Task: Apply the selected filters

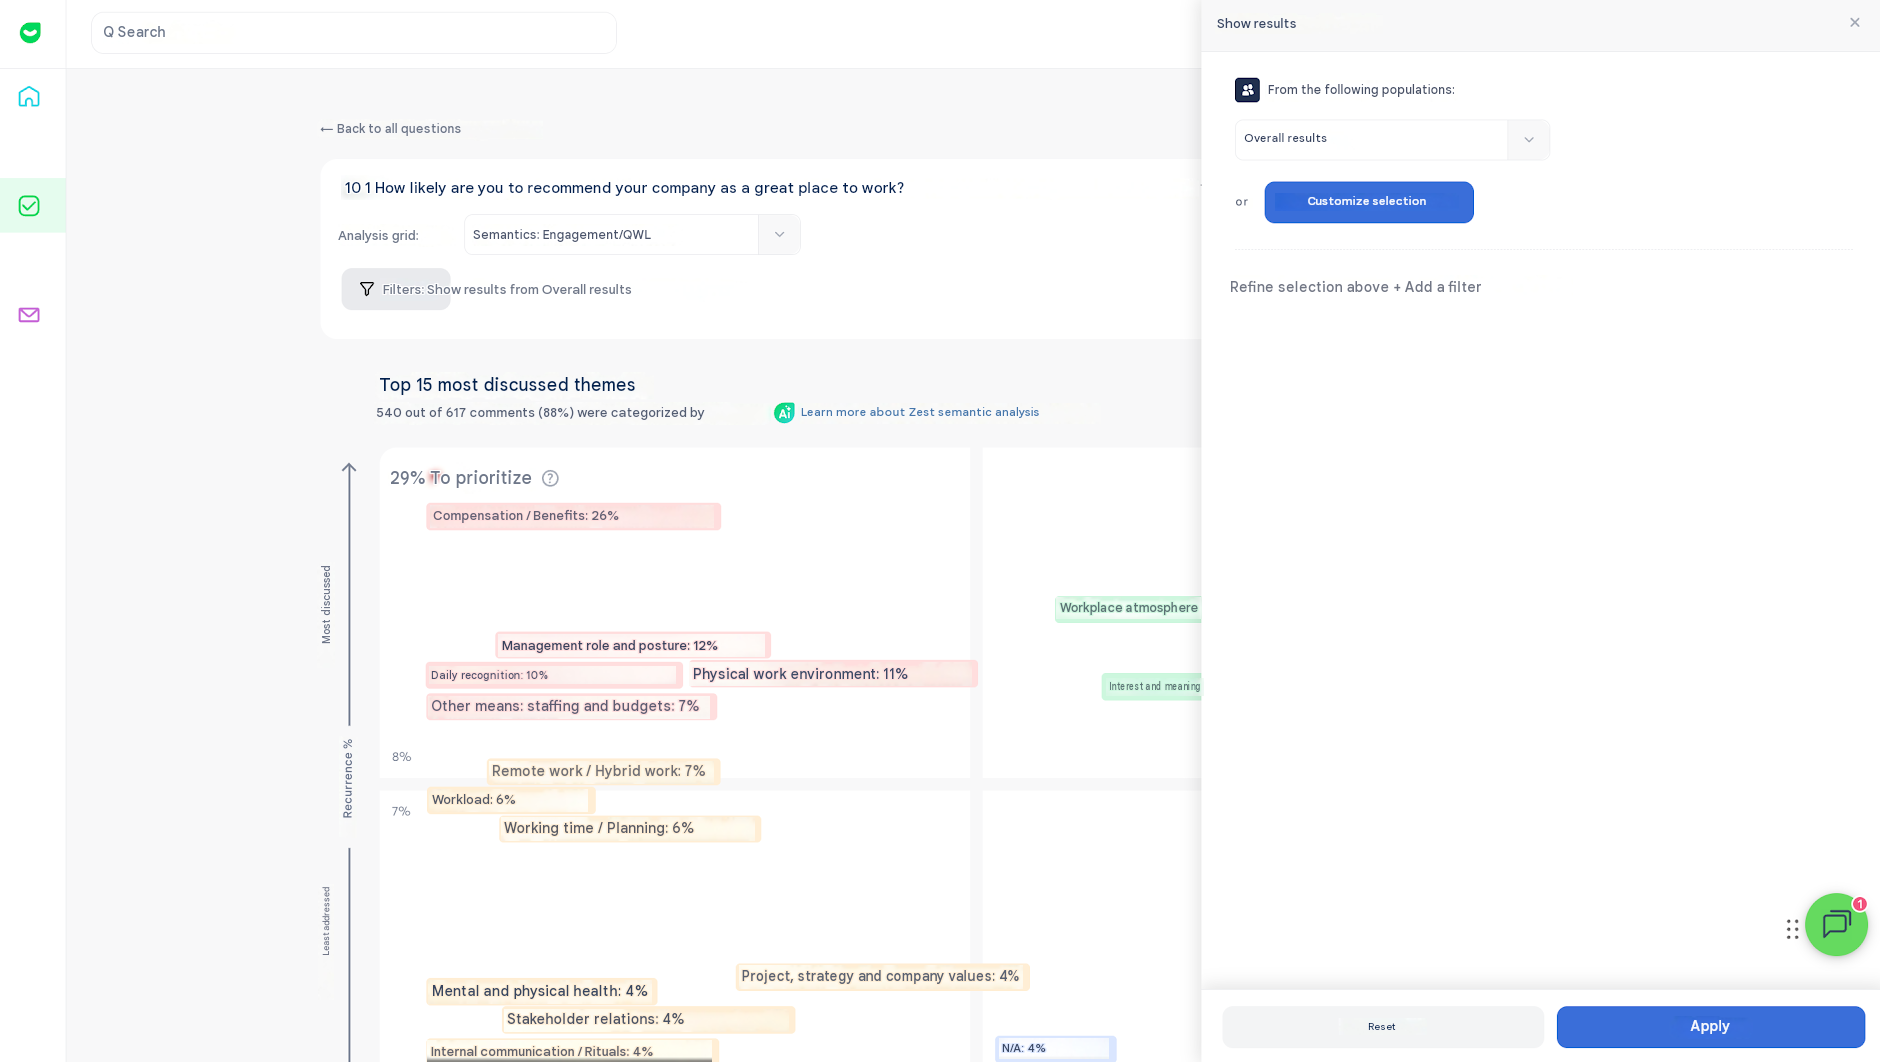Action: pyautogui.click(x=1710, y=1027)
